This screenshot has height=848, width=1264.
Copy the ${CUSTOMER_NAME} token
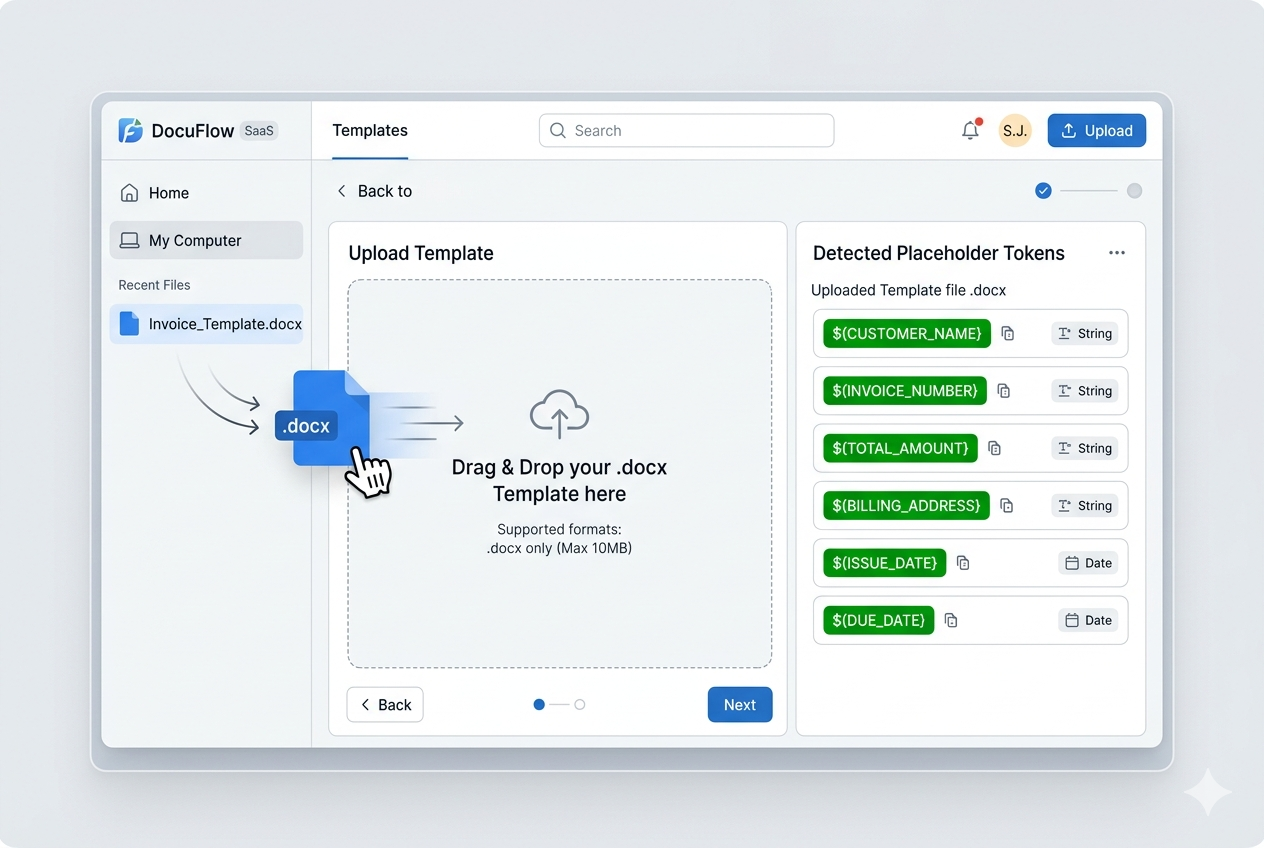pos(1008,334)
